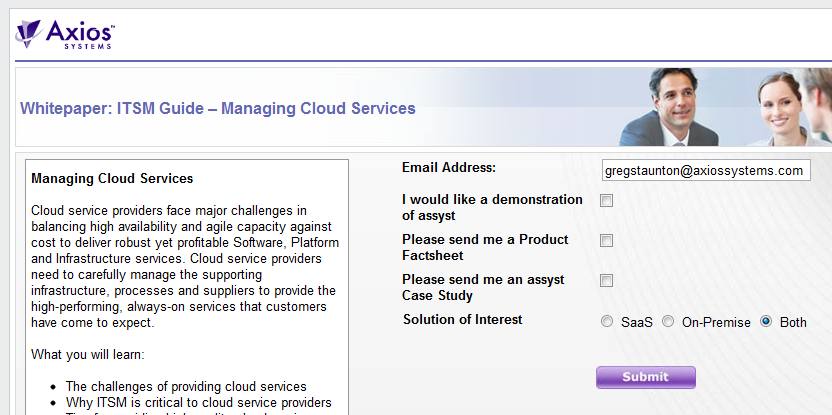
Task: Check the Product Factsheet checkbox
Action: point(606,240)
